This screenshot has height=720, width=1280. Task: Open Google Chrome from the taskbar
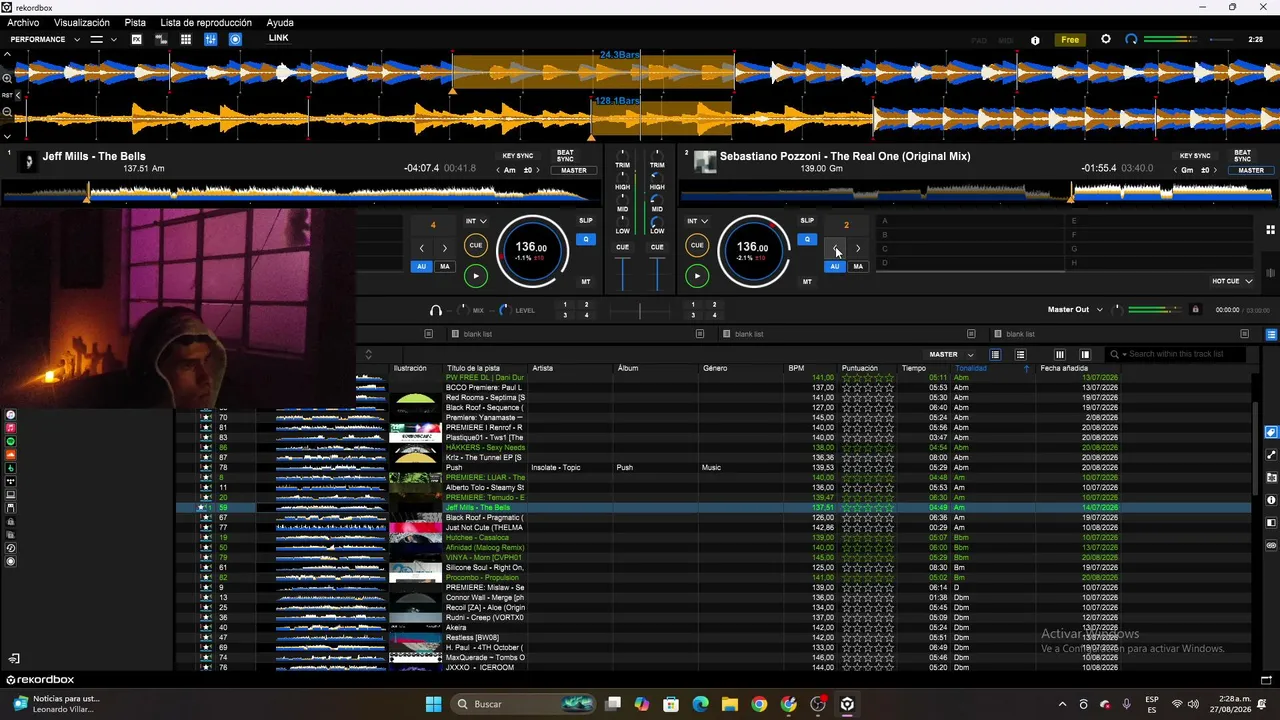(x=759, y=704)
